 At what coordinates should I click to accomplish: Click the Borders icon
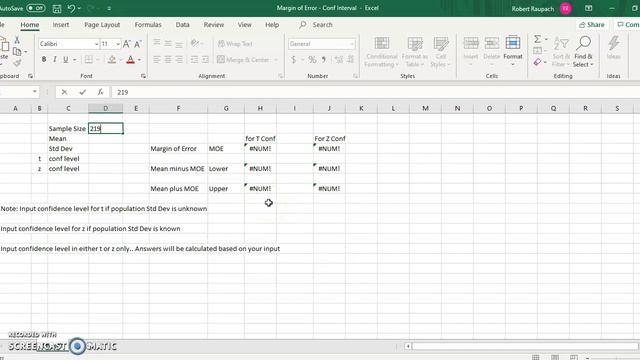[89, 60]
